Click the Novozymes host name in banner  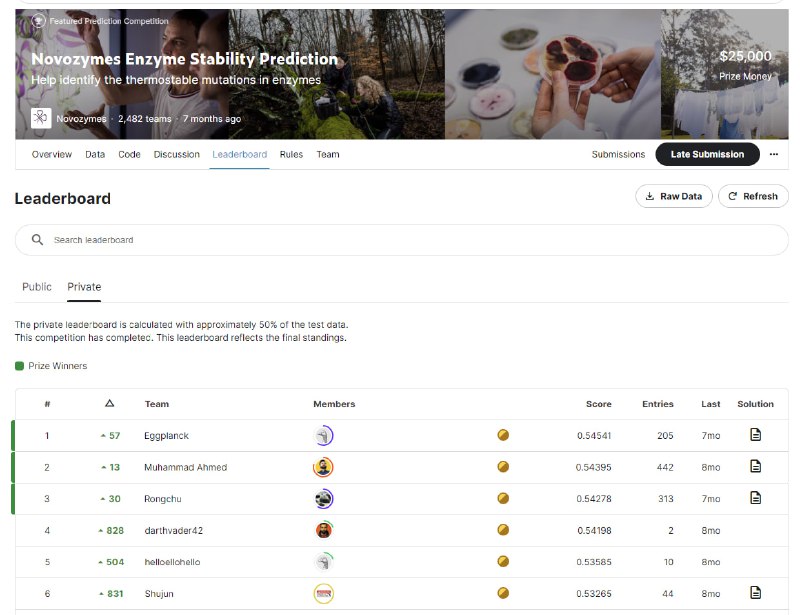coord(81,119)
